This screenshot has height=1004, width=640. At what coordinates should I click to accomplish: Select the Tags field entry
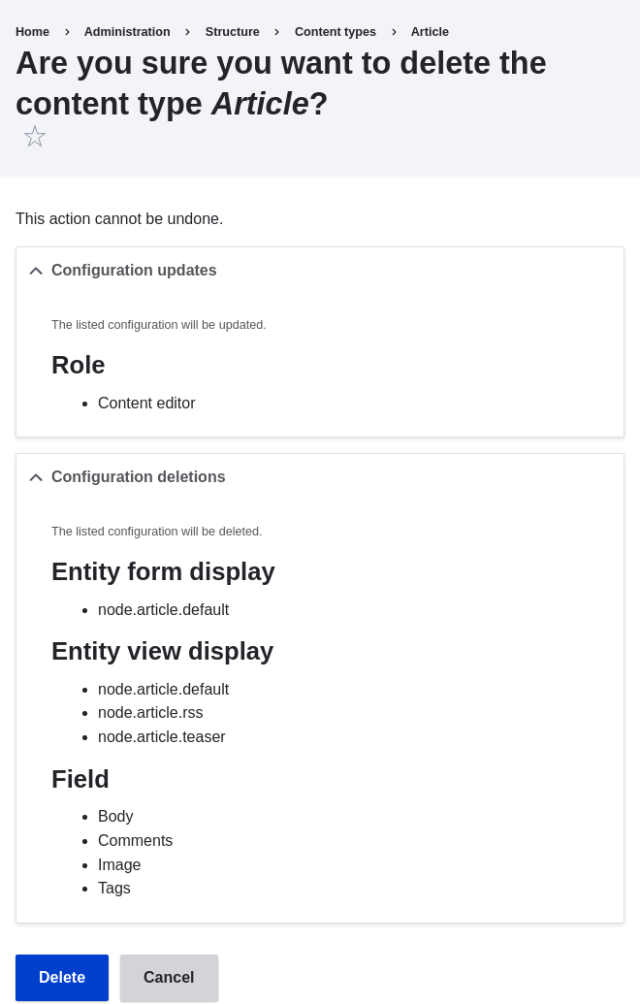(114, 888)
